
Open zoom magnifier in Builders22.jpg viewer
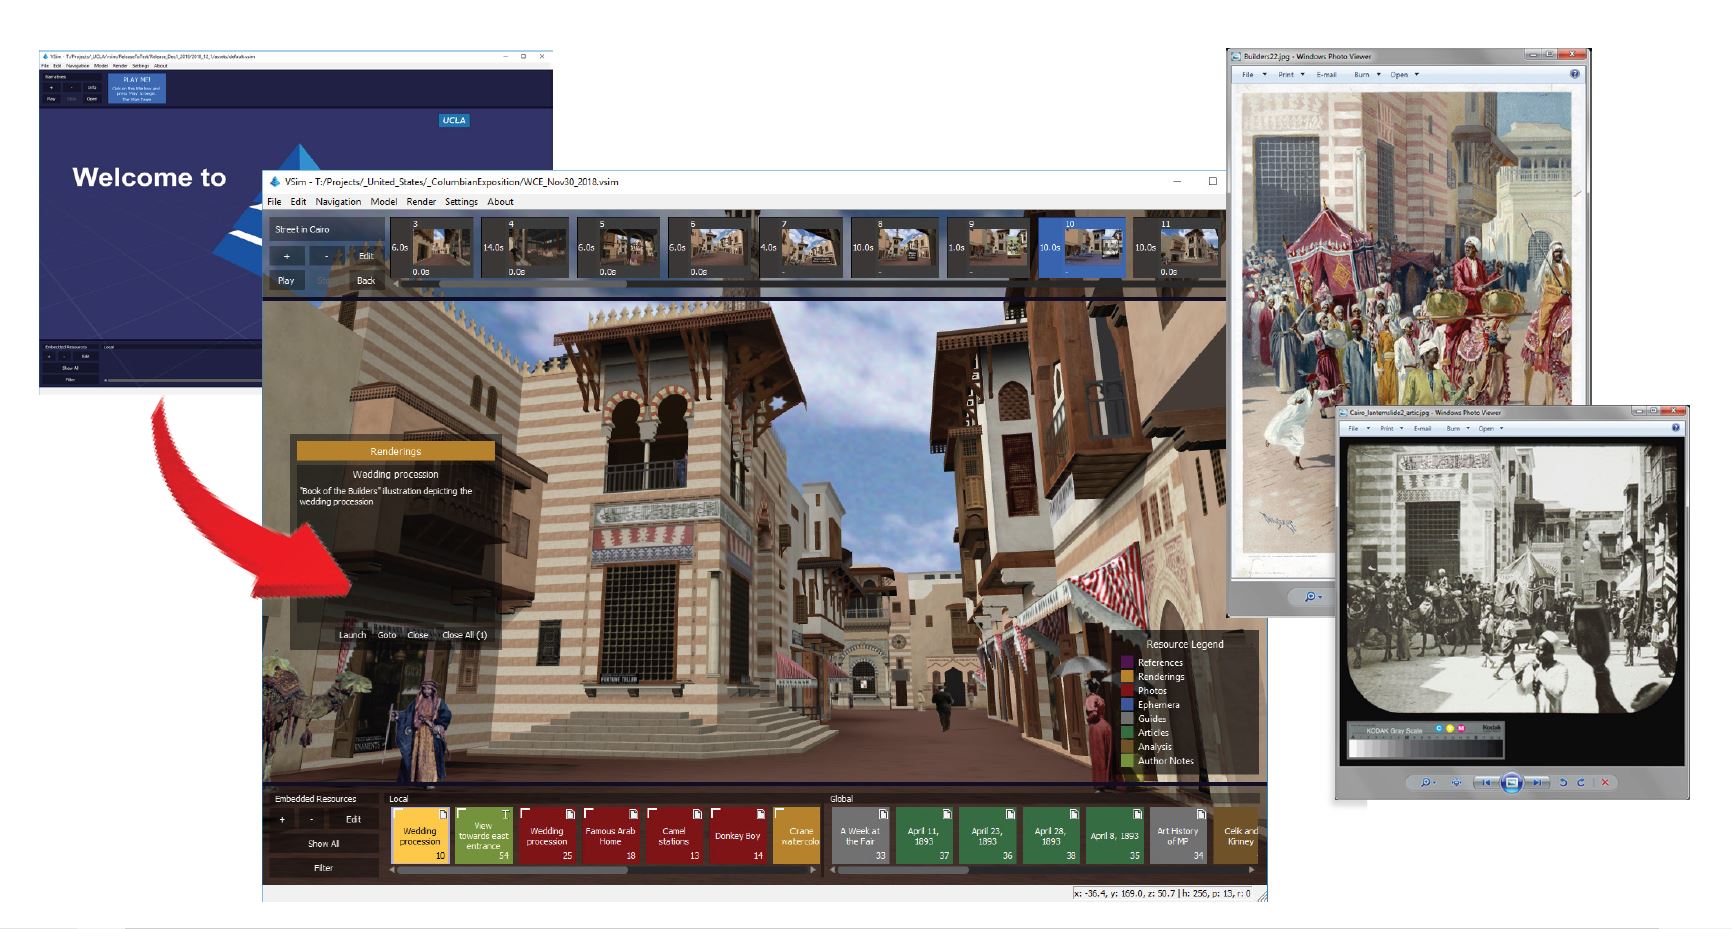(x=1311, y=597)
